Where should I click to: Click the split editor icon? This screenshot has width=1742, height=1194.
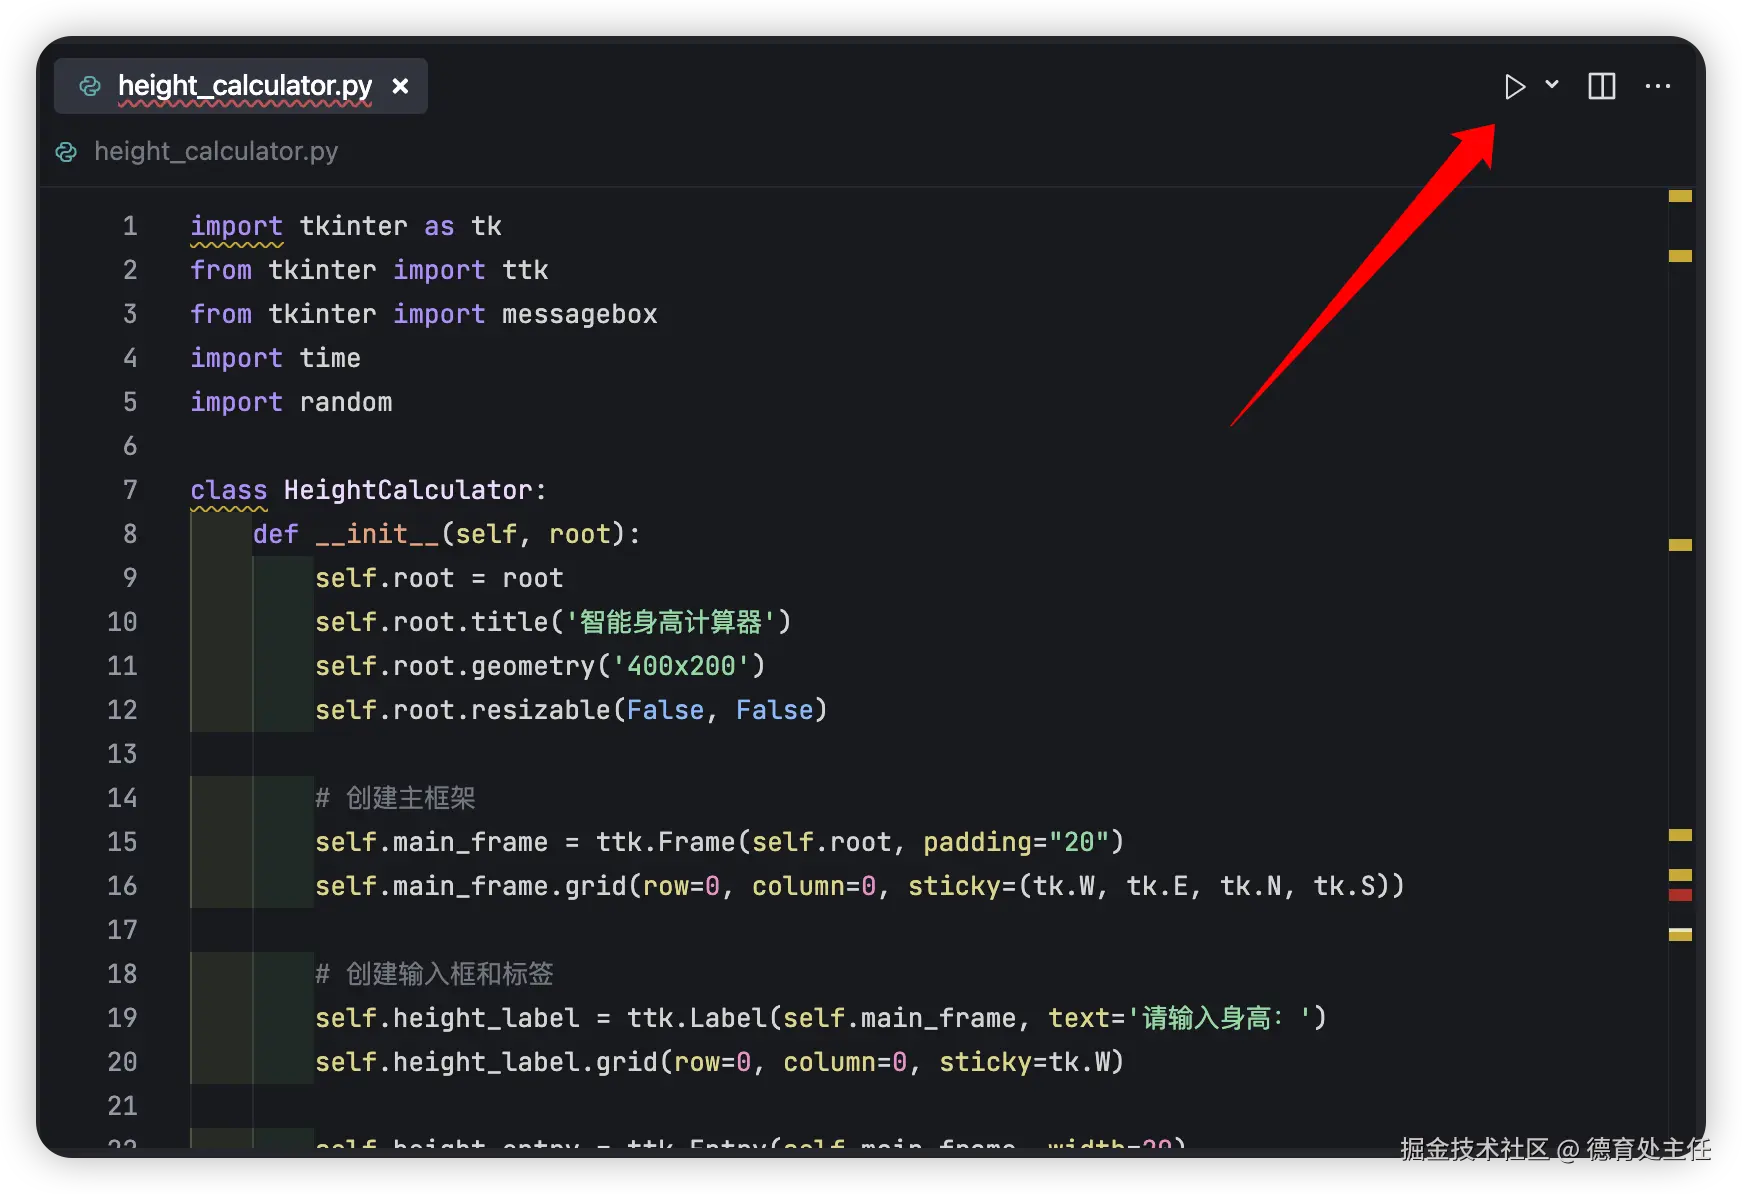pyautogui.click(x=1601, y=87)
